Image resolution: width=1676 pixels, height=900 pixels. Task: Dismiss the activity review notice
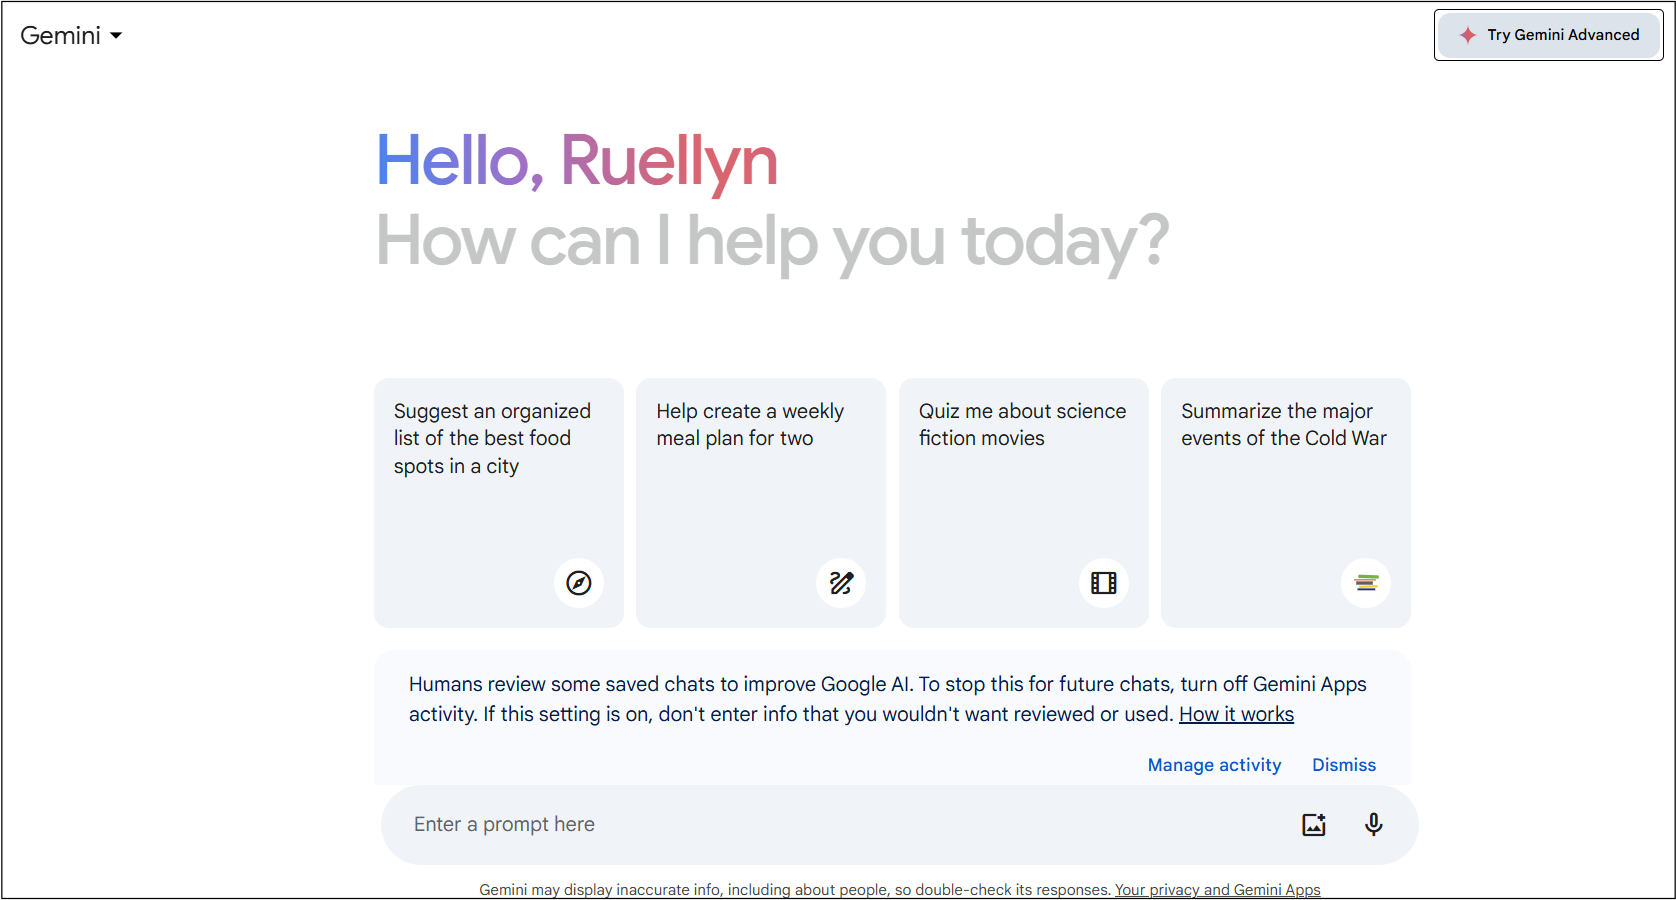pos(1344,765)
